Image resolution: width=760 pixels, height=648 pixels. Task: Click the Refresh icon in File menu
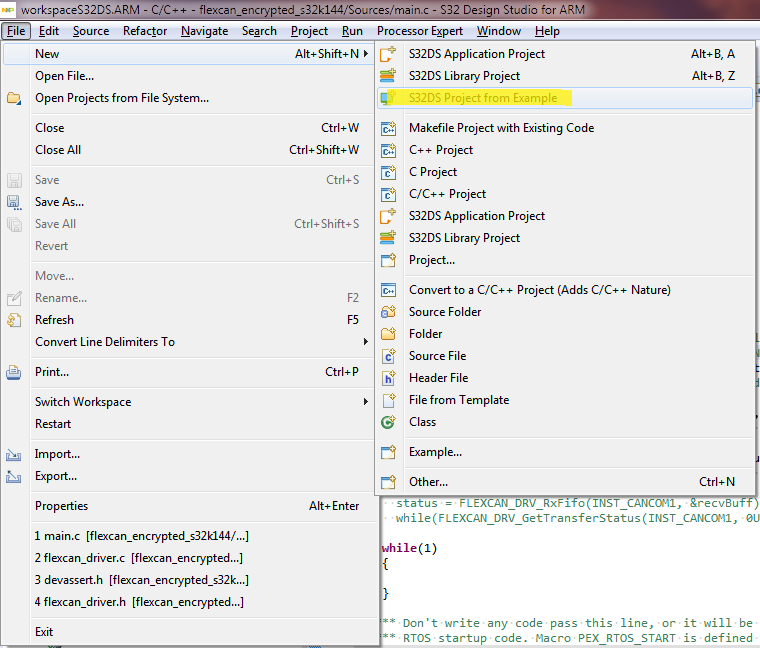14,320
